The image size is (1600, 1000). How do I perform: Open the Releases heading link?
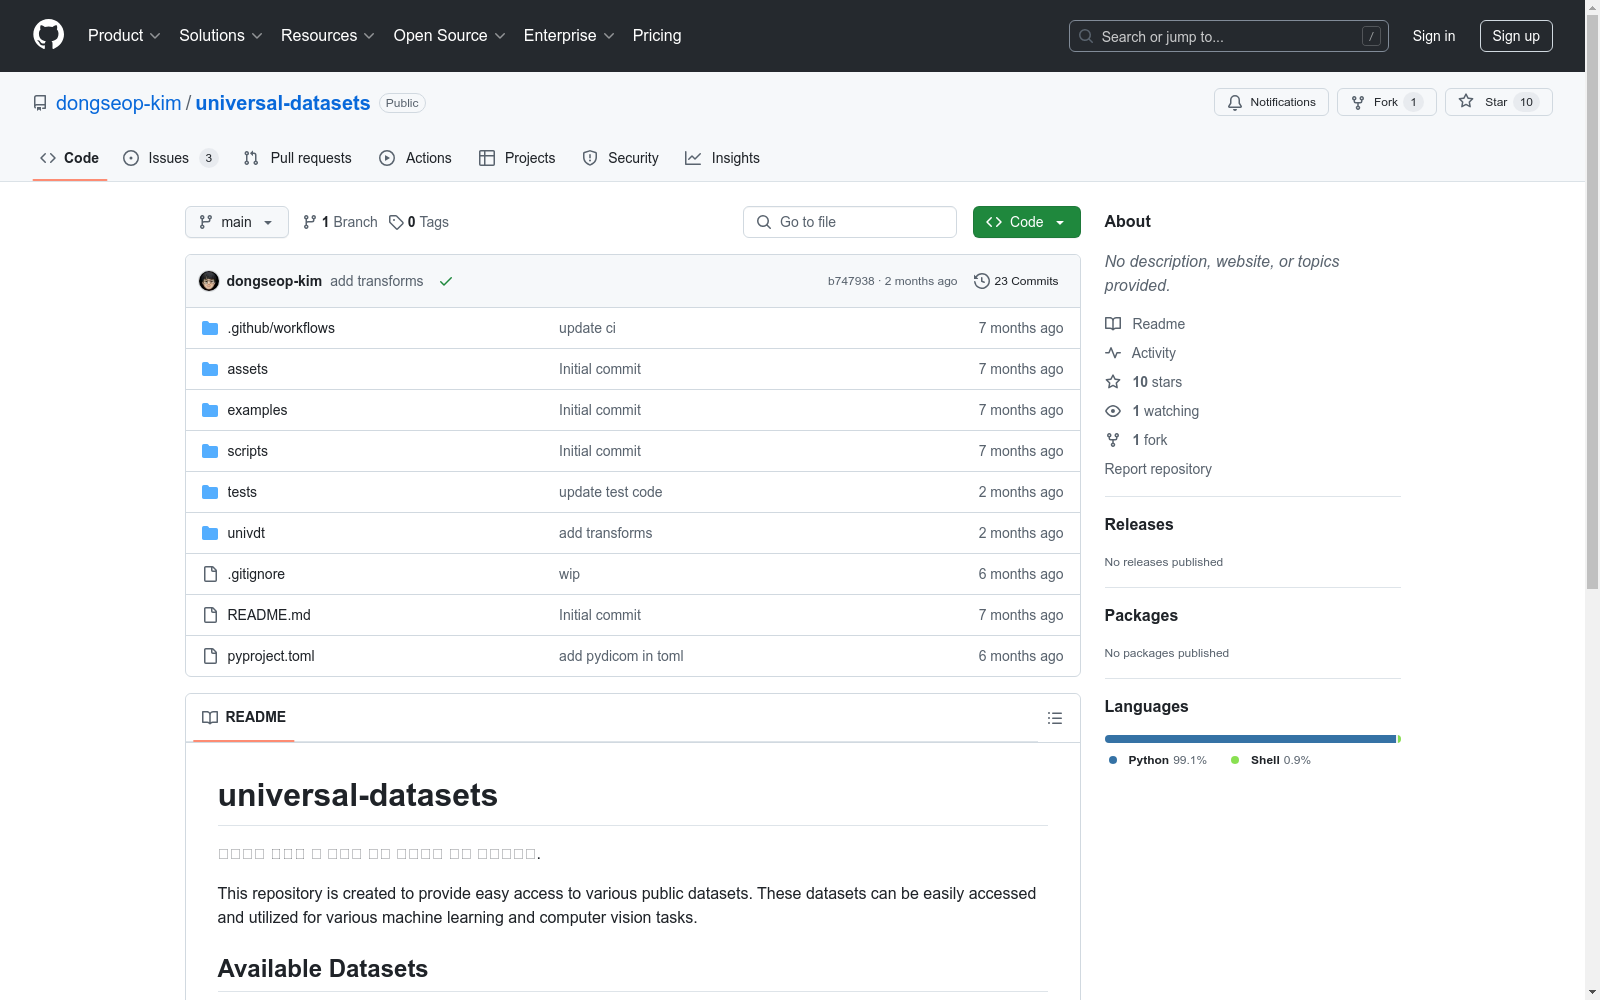(1139, 524)
